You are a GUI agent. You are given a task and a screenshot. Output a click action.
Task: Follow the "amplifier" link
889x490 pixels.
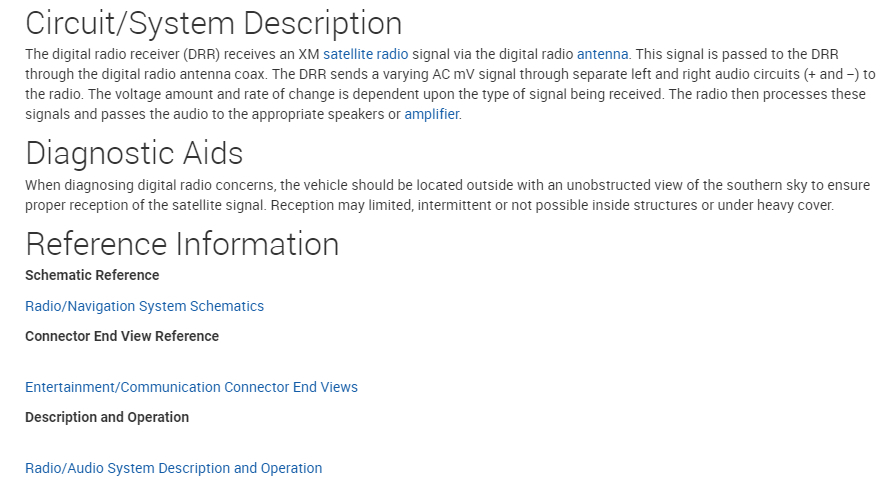click(431, 114)
